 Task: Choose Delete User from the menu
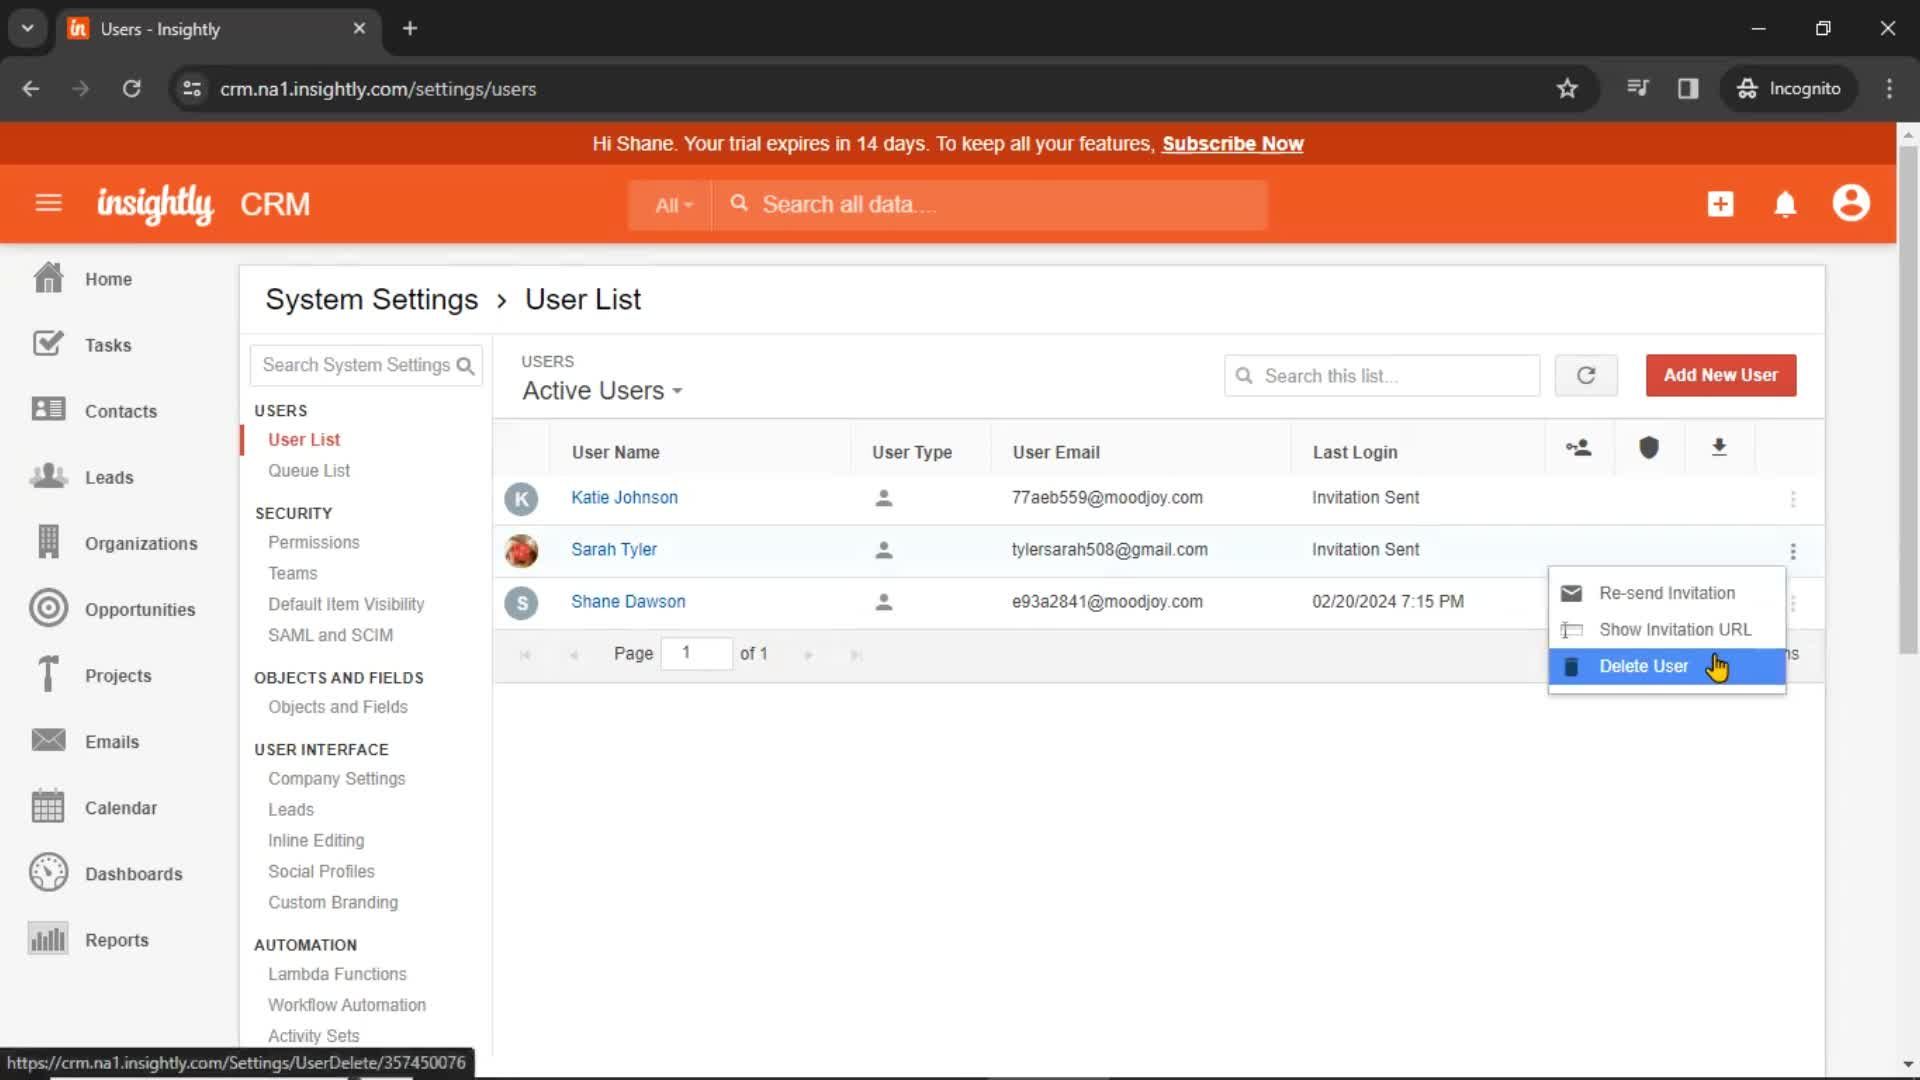1667,666
